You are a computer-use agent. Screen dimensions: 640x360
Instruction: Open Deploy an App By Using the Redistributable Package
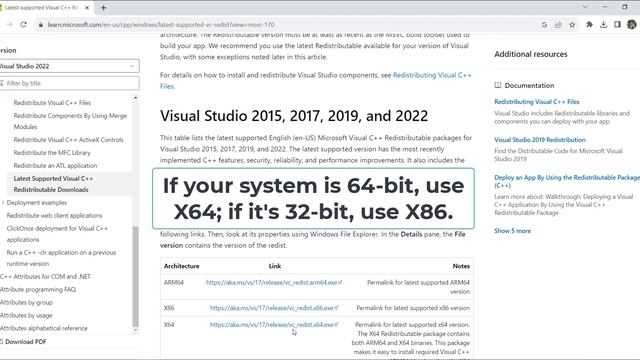coord(567,182)
